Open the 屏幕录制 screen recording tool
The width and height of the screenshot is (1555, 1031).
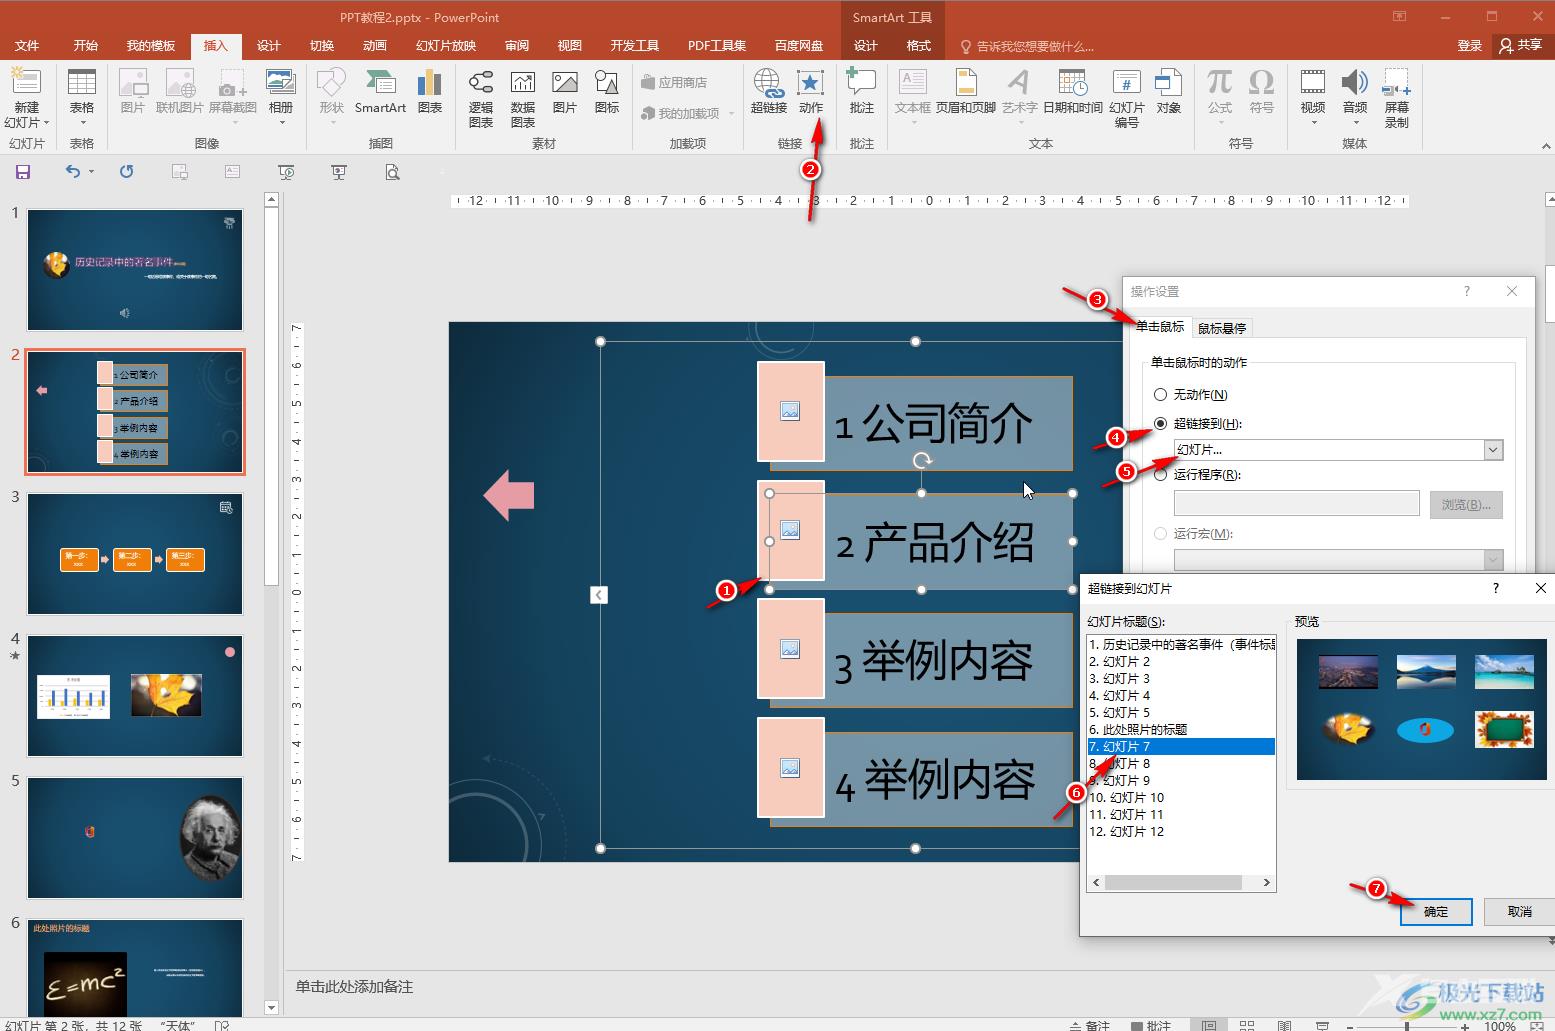point(1396,98)
